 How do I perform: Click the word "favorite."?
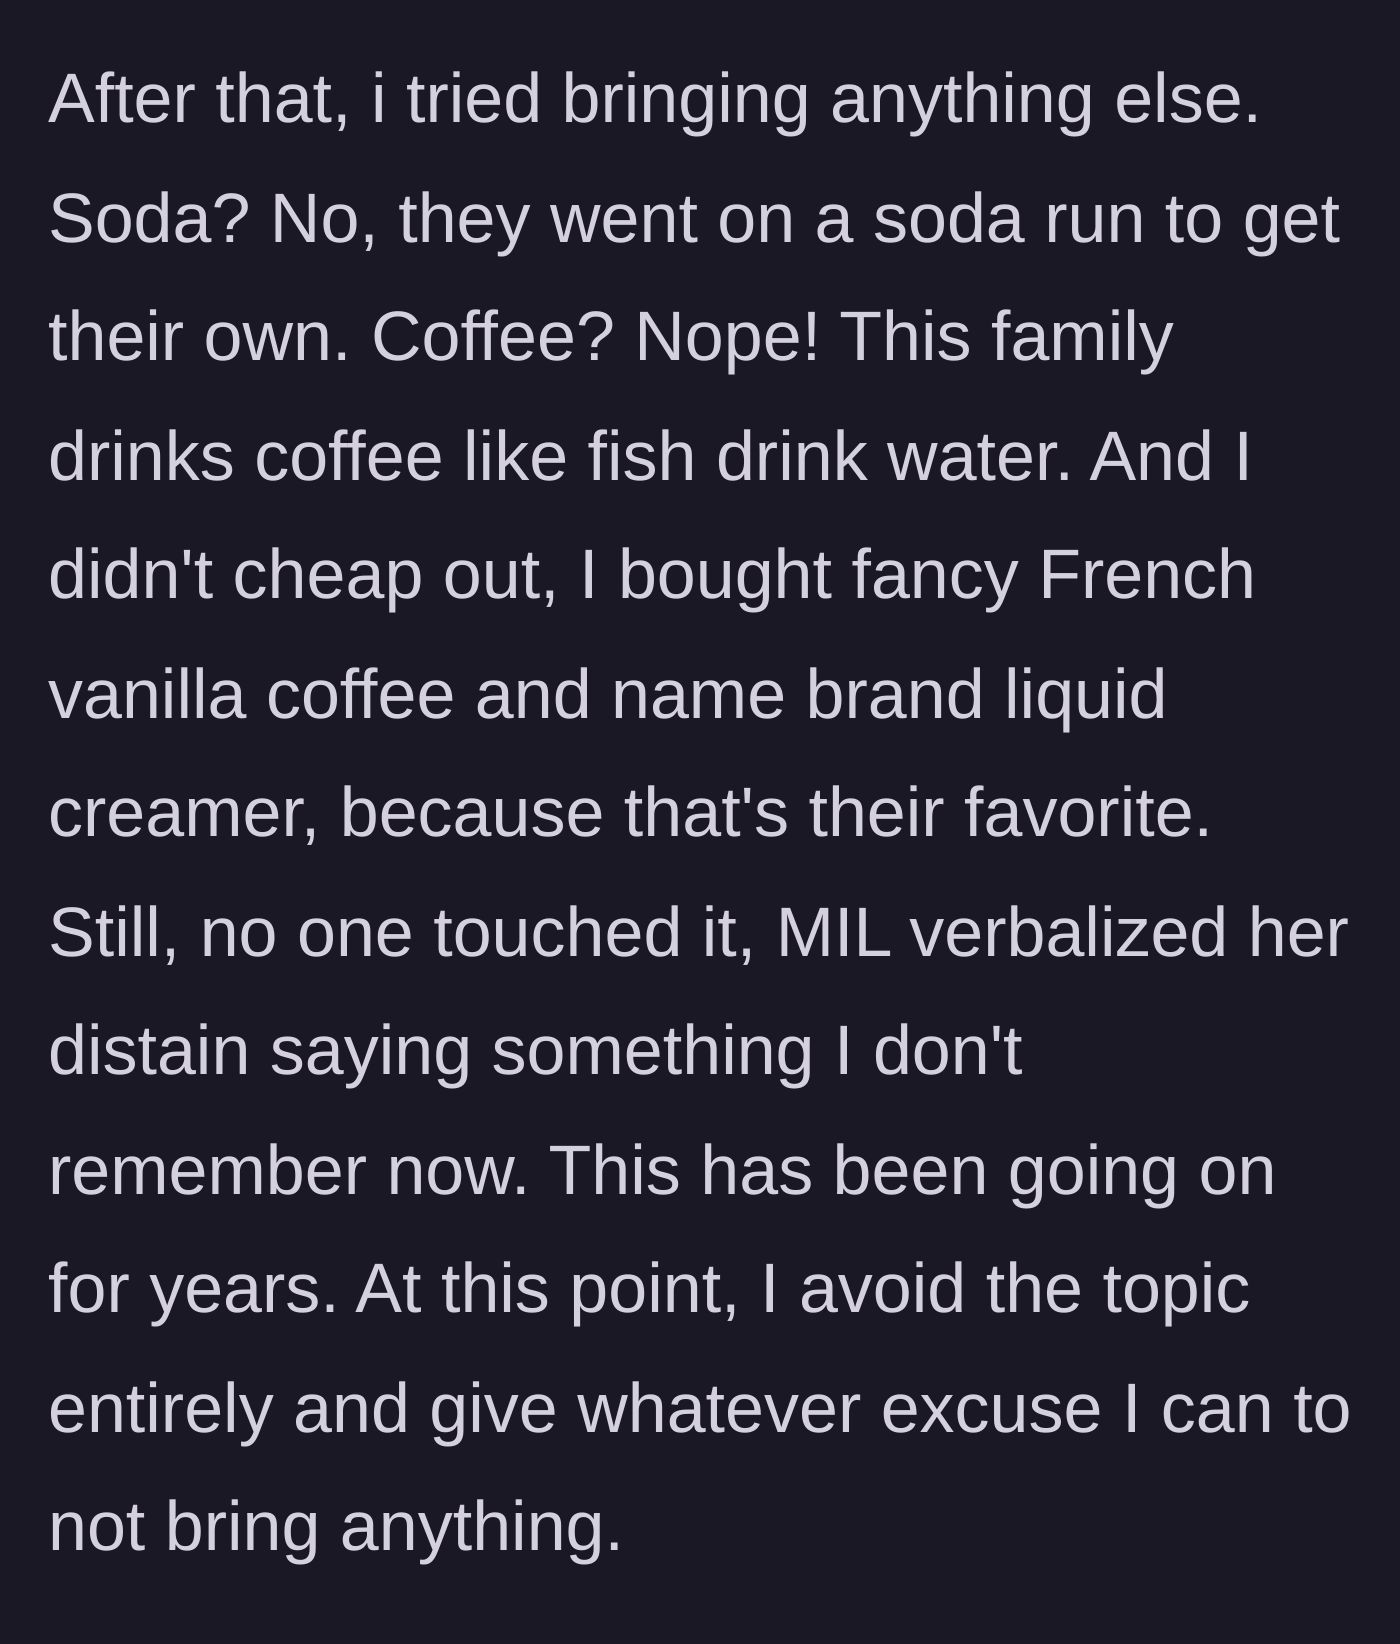pyautogui.click(x=1088, y=813)
